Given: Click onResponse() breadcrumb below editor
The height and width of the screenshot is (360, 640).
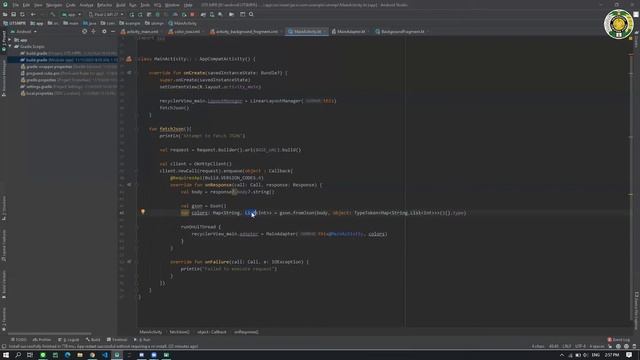Looking at the screenshot, I should pyautogui.click(x=246, y=332).
